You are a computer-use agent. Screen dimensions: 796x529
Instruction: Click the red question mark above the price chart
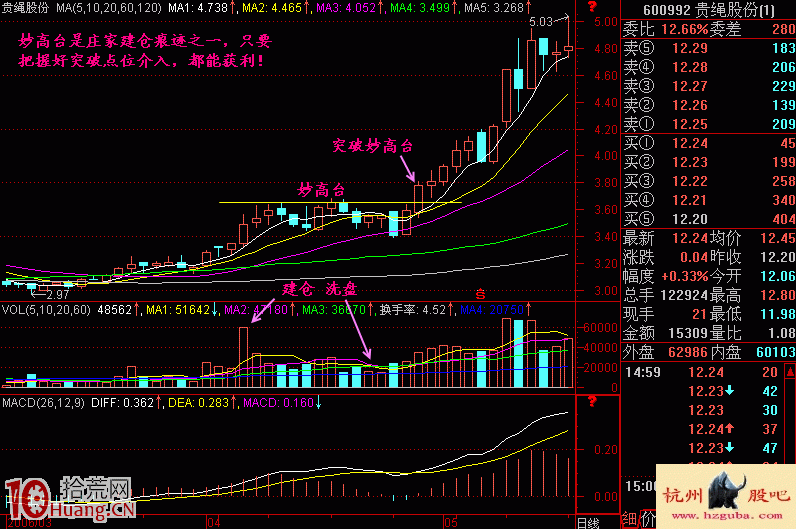pos(592,7)
